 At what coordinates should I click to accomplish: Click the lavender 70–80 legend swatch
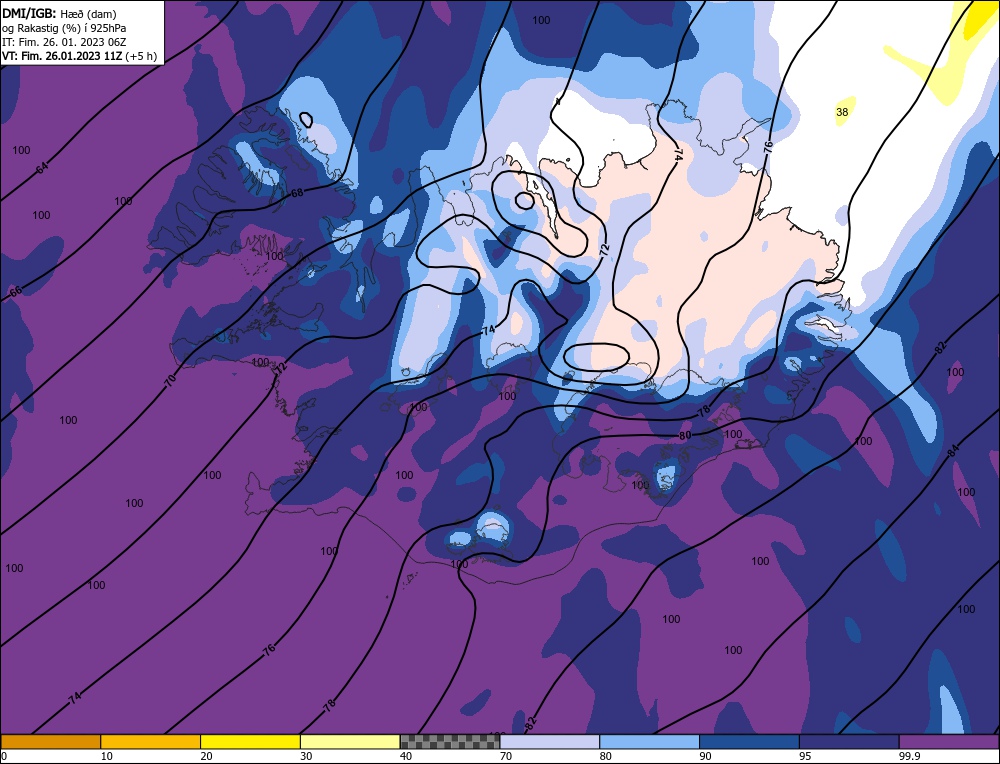tap(550, 742)
